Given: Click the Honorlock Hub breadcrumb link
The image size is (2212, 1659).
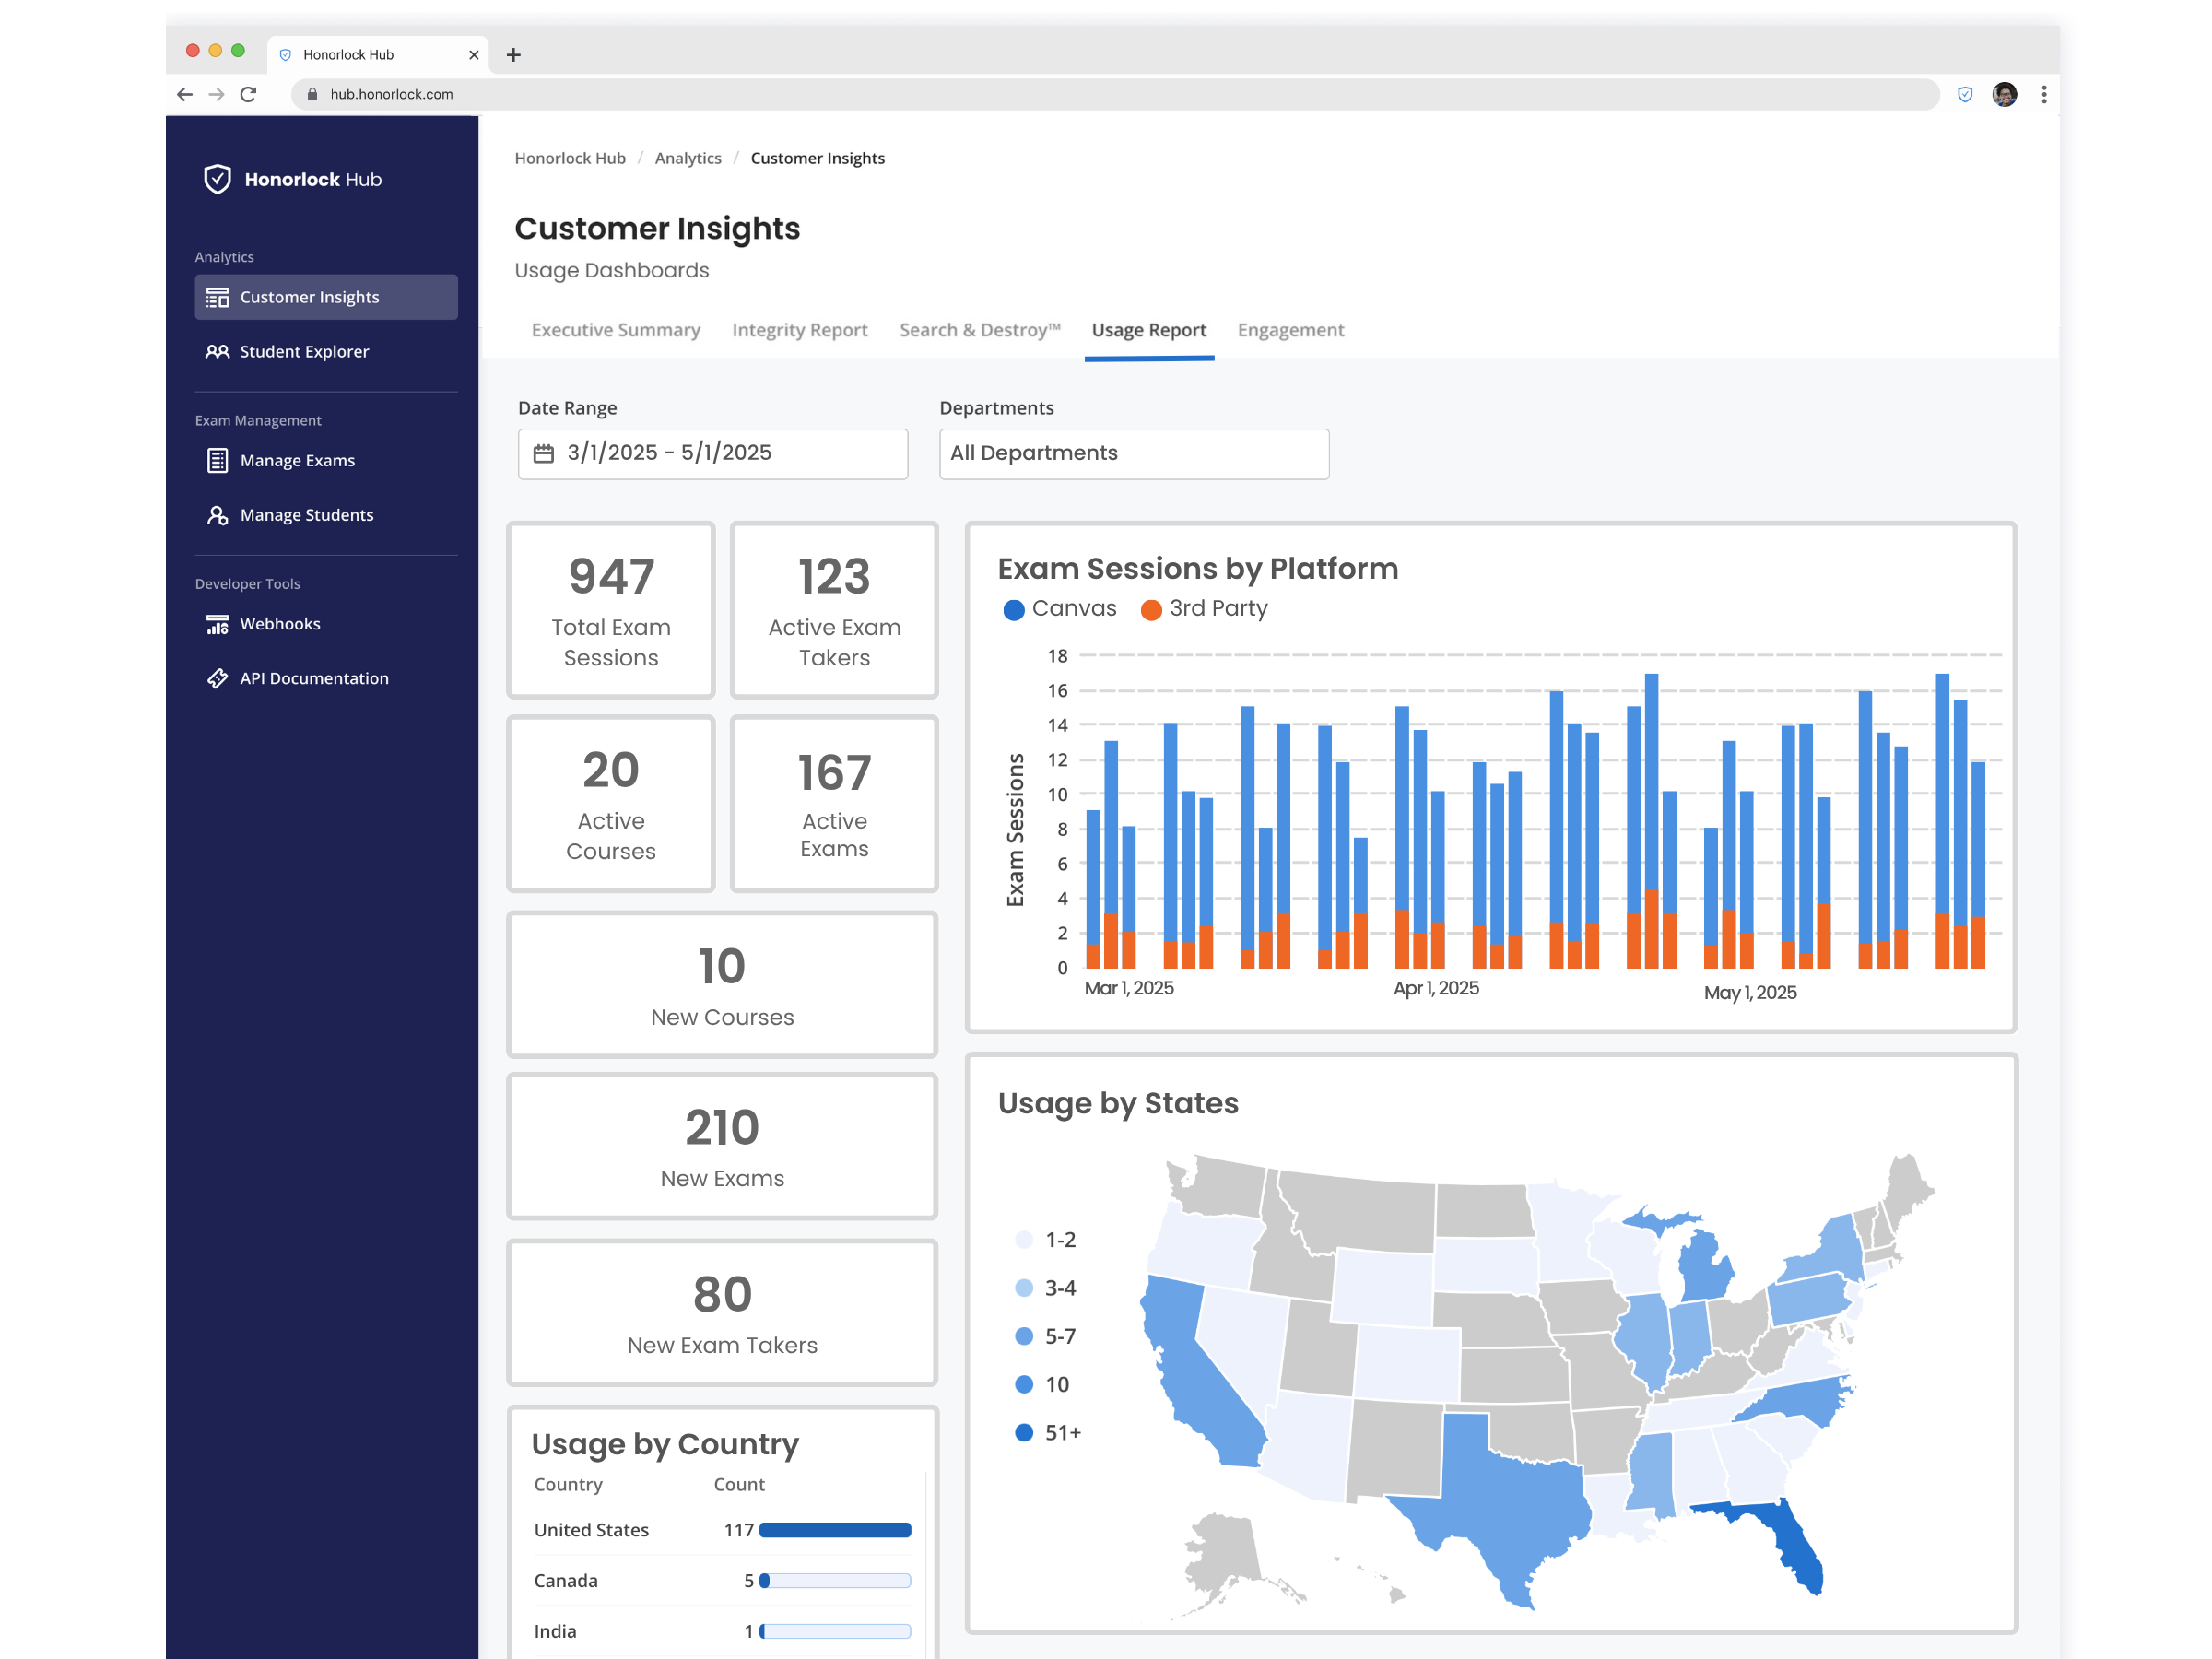Looking at the screenshot, I should tap(570, 158).
